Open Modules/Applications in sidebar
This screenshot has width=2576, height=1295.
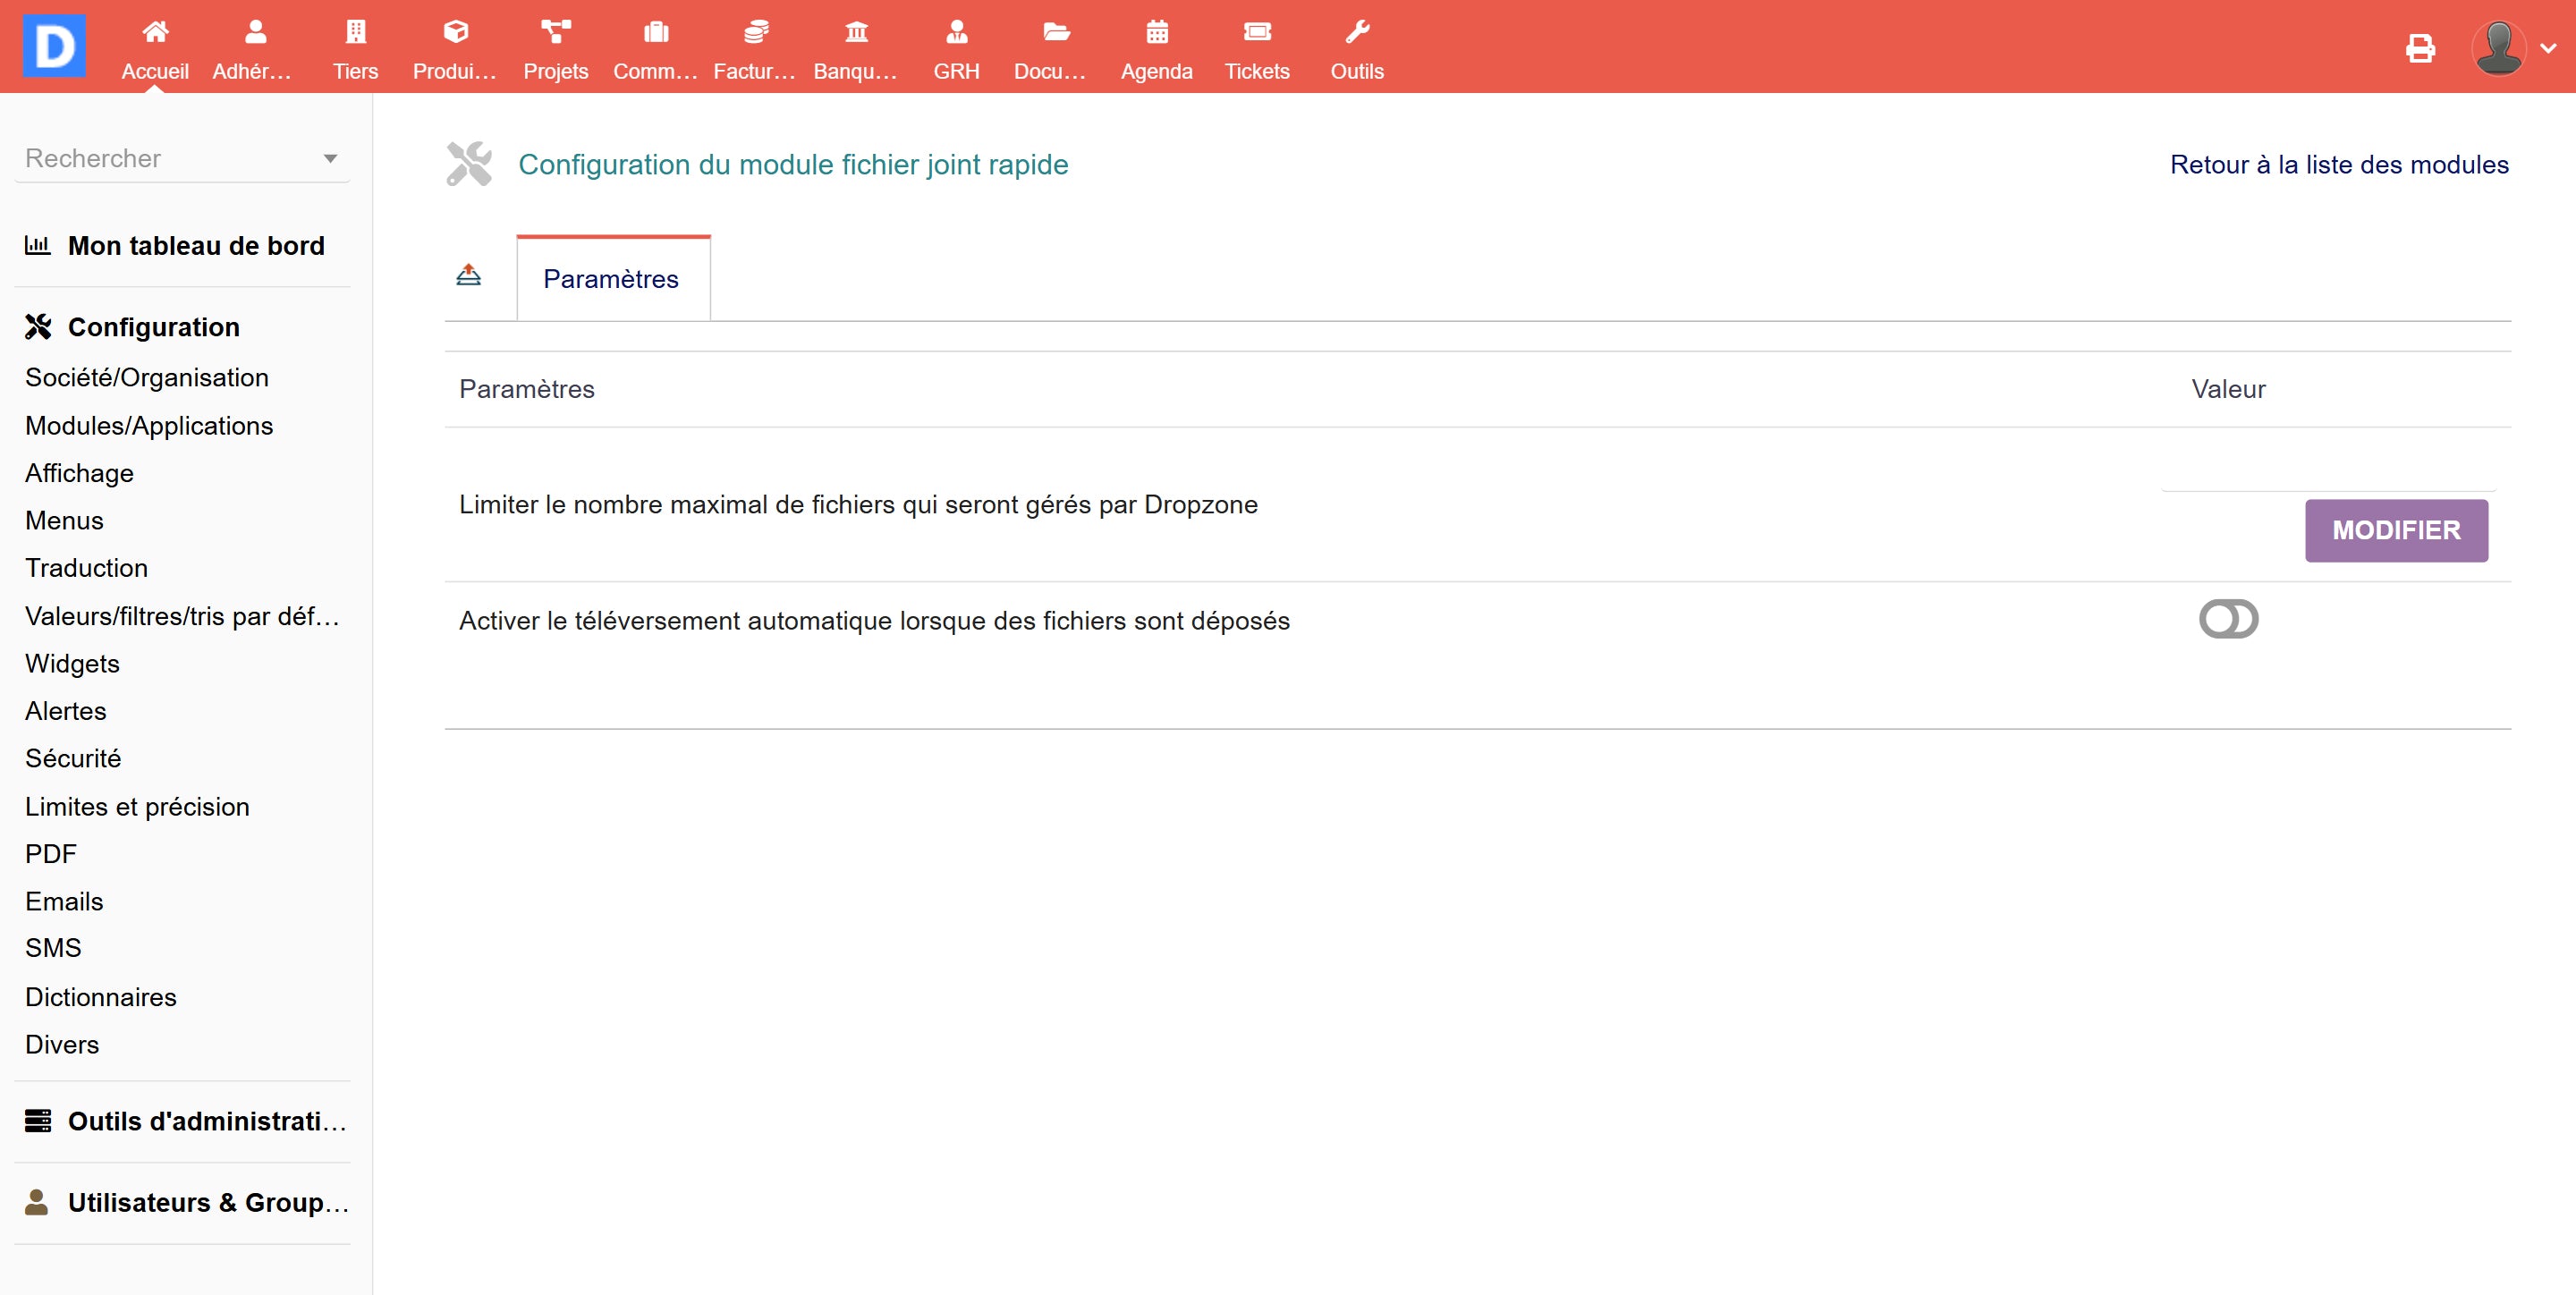[x=149, y=426]
